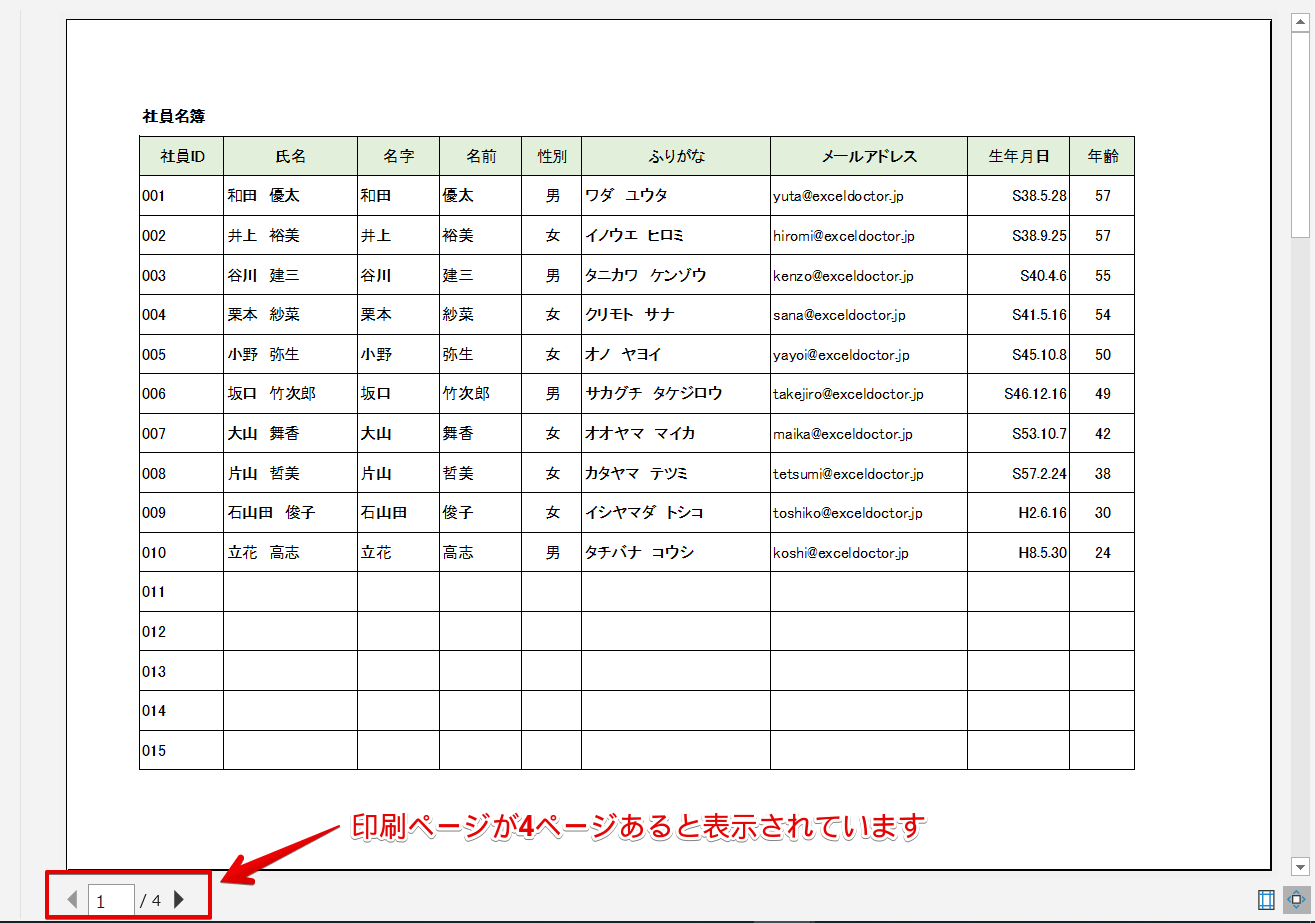Click furigana ワダ ユウタ
The height and width of the screenshot is (923, 1315).
point(626,196)
